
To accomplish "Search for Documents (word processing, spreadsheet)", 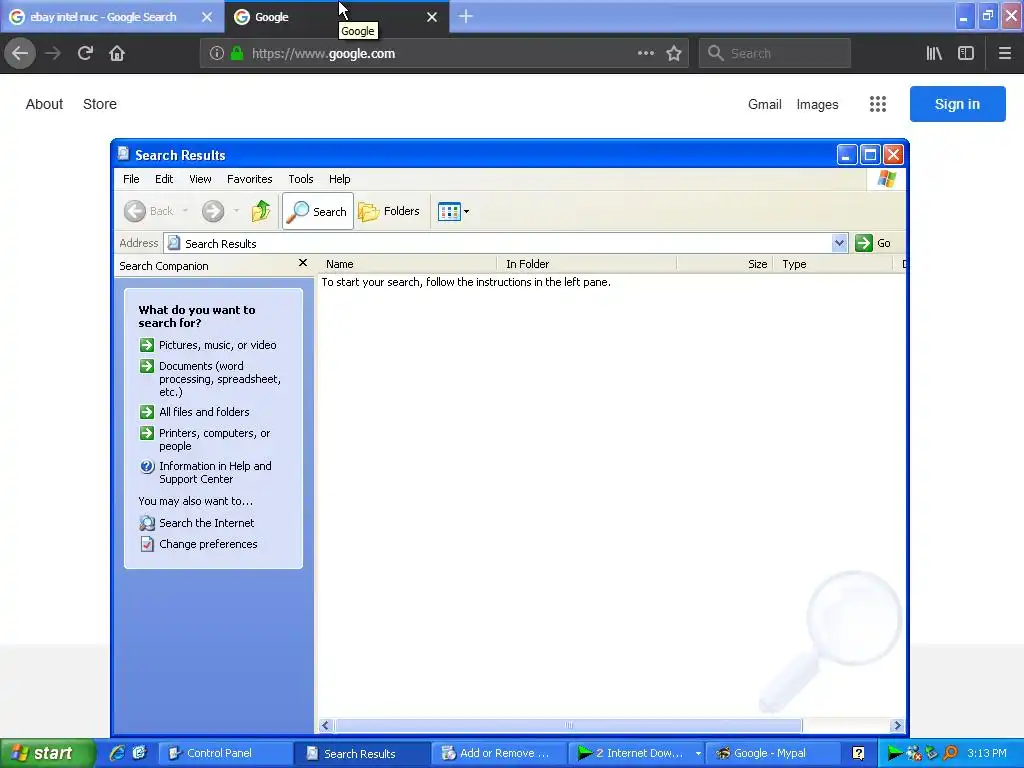I will [x=220, y=379].
